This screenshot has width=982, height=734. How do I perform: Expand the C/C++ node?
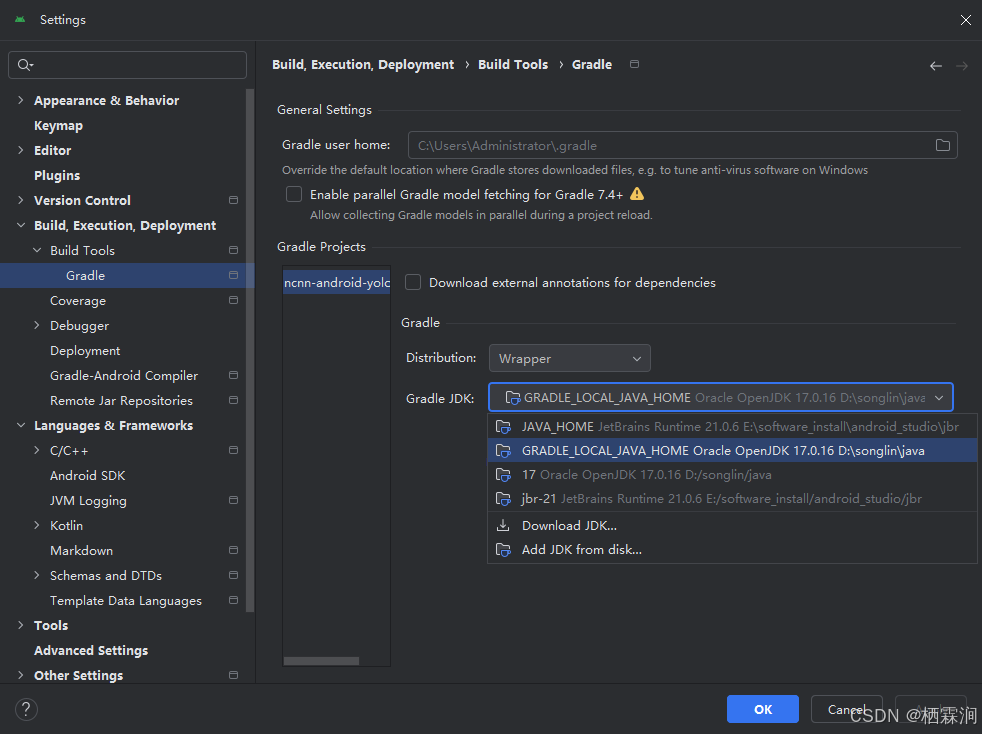pyautogui.click(x=37, y=450)
